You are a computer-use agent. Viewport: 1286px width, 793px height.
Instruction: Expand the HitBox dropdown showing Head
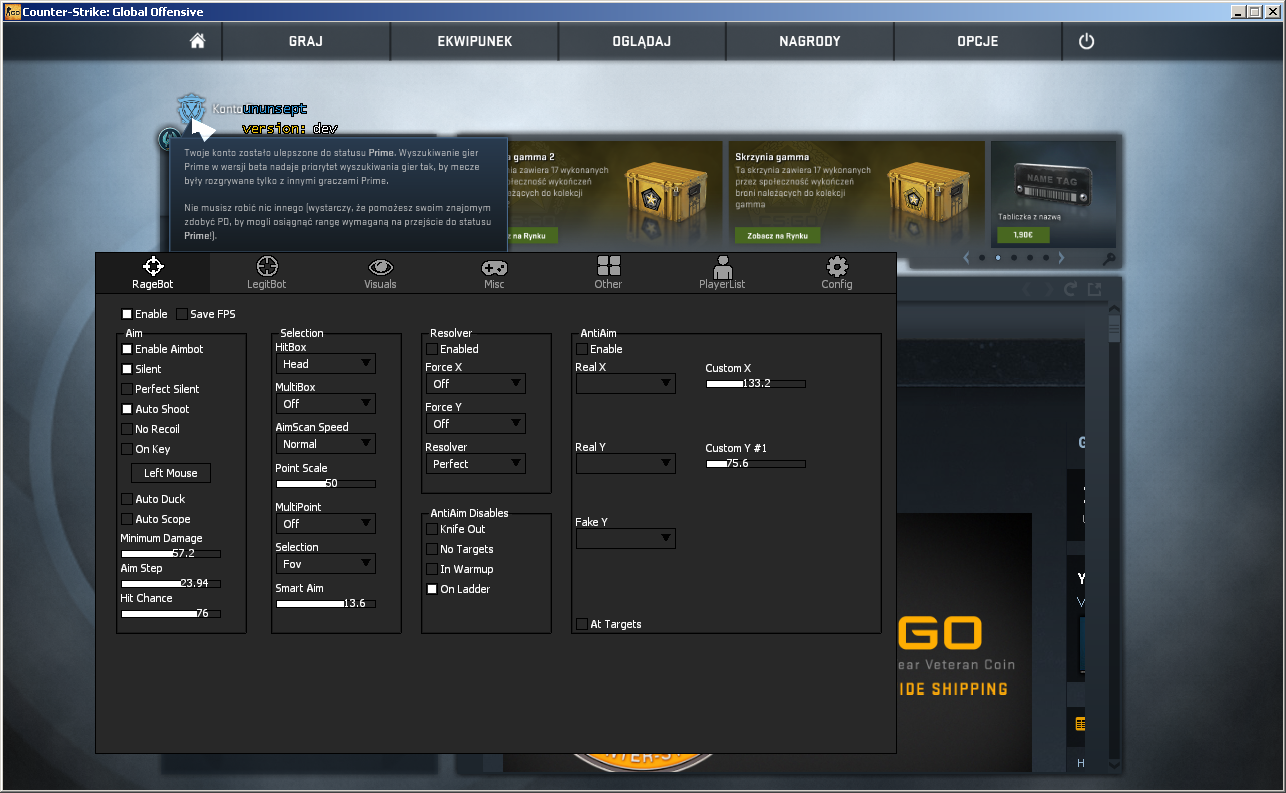325,364
